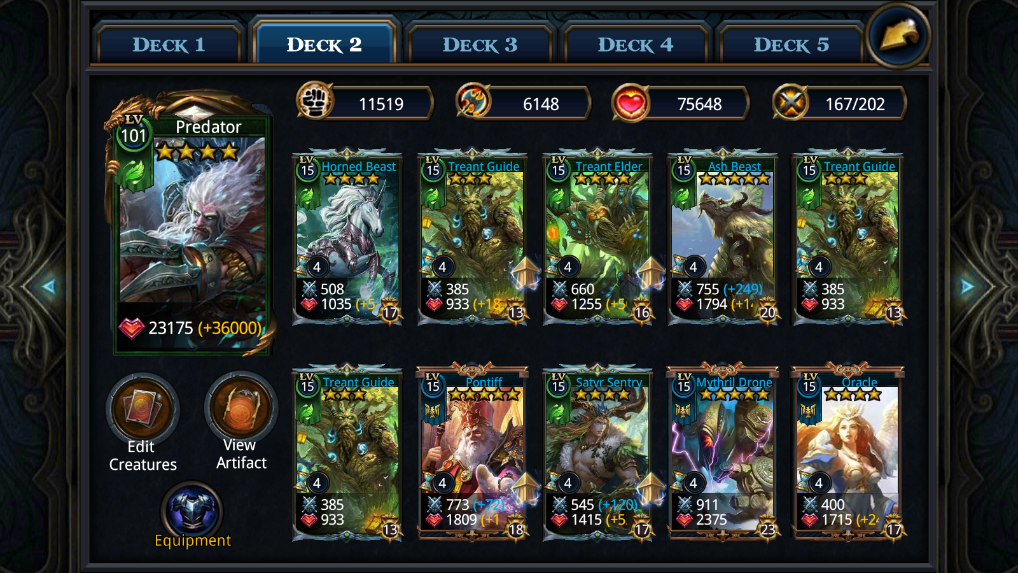Select the Horned Beast creature card
The image size is (1018, 573).
tap(347, 238)
